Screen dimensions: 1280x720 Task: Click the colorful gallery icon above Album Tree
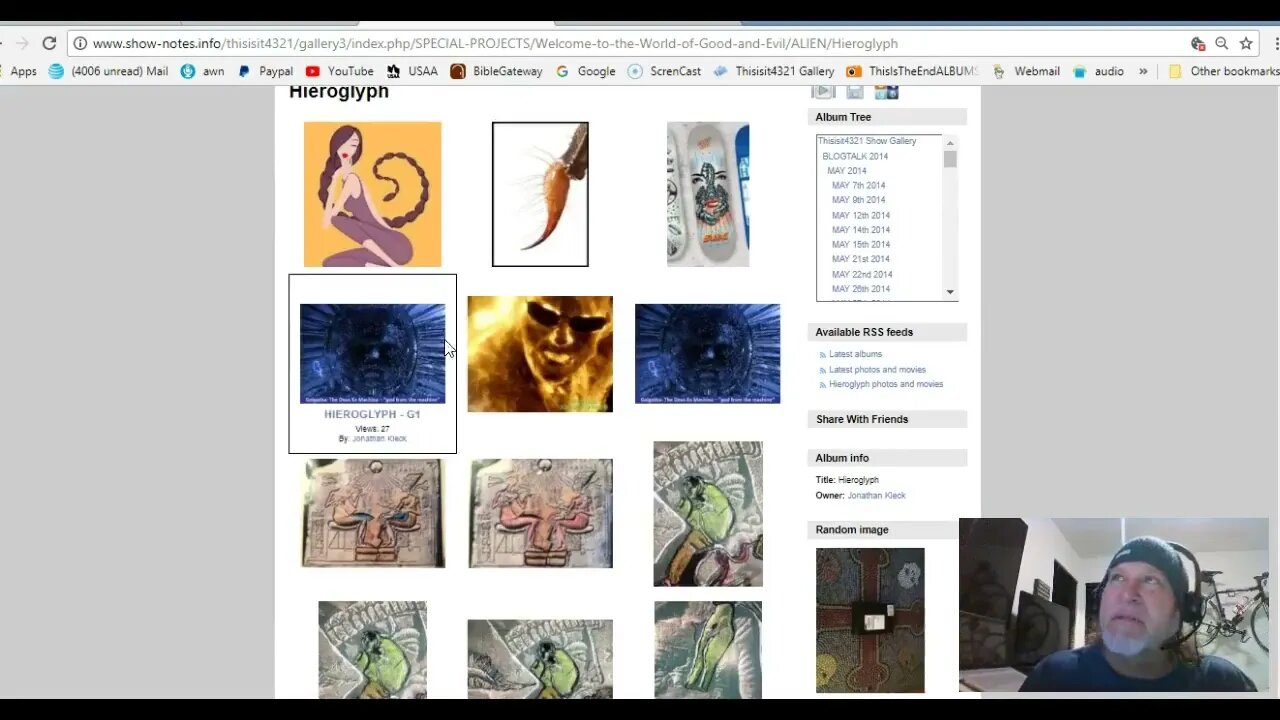(886, 92)
